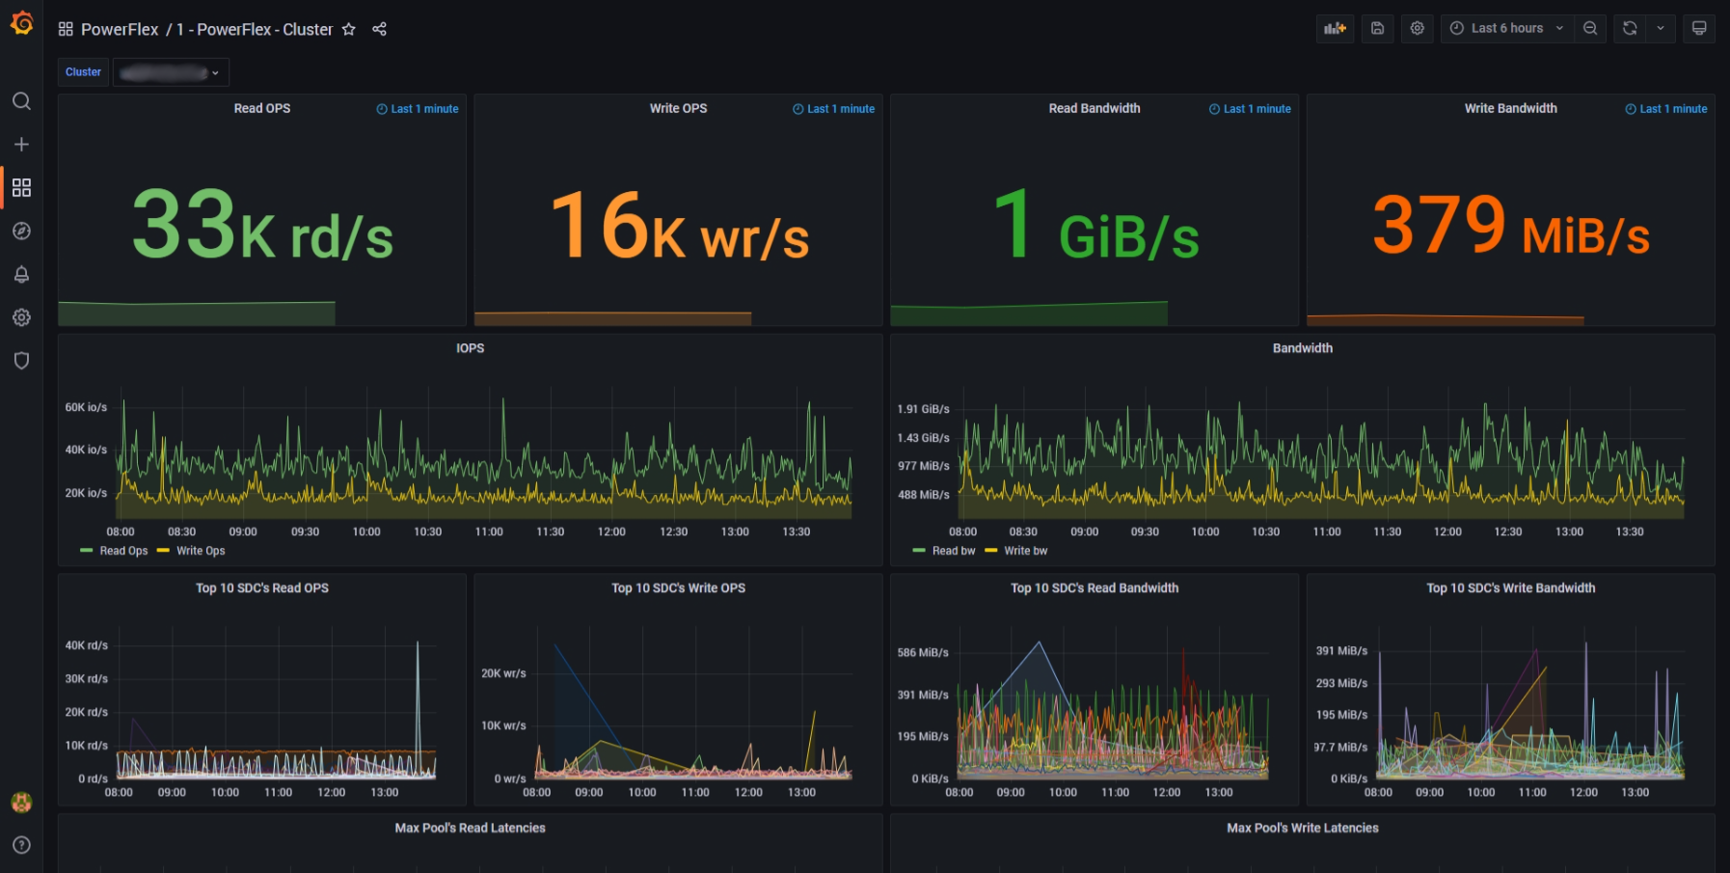Image resolution: width=1730 pixels, height=873 pixels.
Task: Open the Dashboards icon in sidebar
Action: (21, 187)
